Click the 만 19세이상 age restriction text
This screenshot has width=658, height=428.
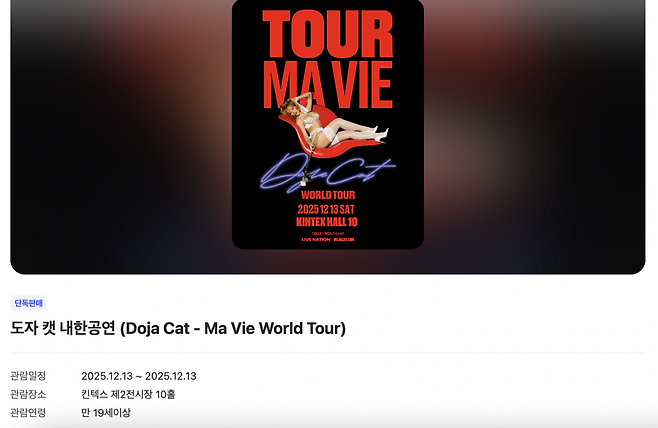coord(106,413)
